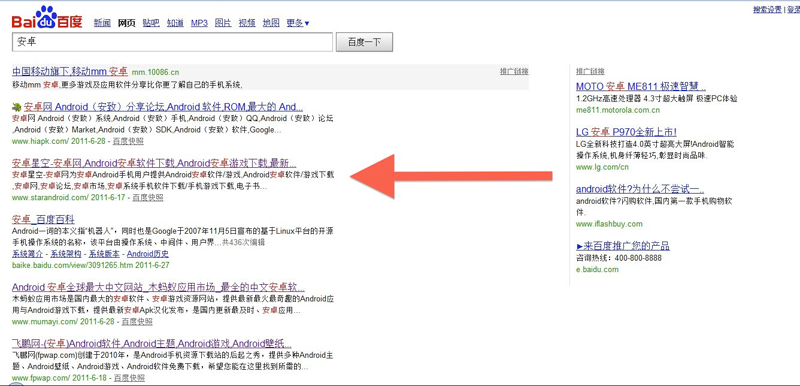Open 百度快照 for www.starandroid.com result
800x386 pixels.
pyautogui.click(x=148, y=197)
